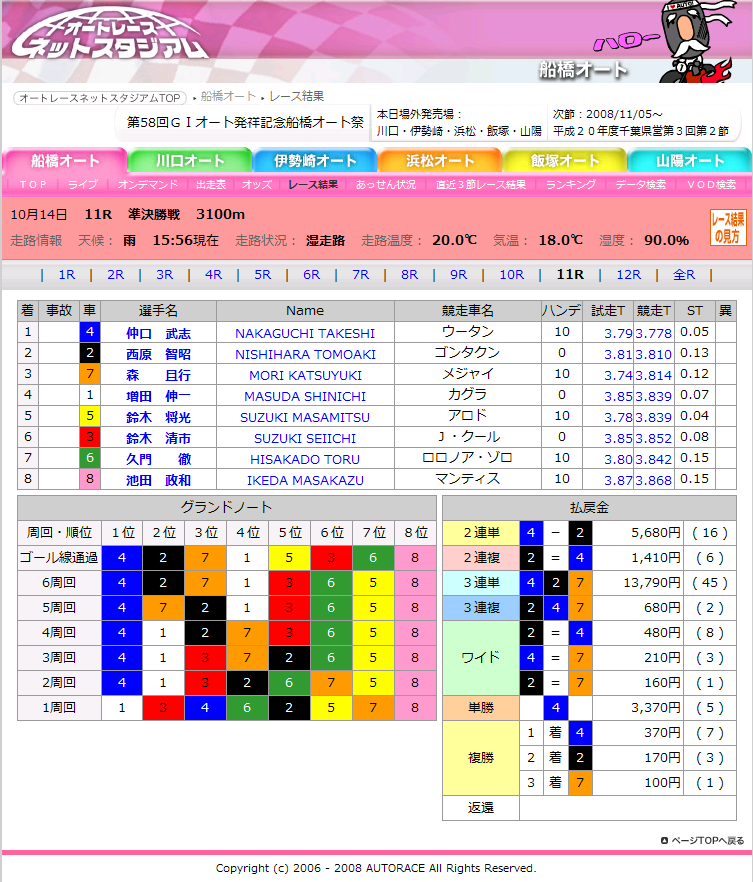Open rider 増田 伸一 profile link

(158, 396)
